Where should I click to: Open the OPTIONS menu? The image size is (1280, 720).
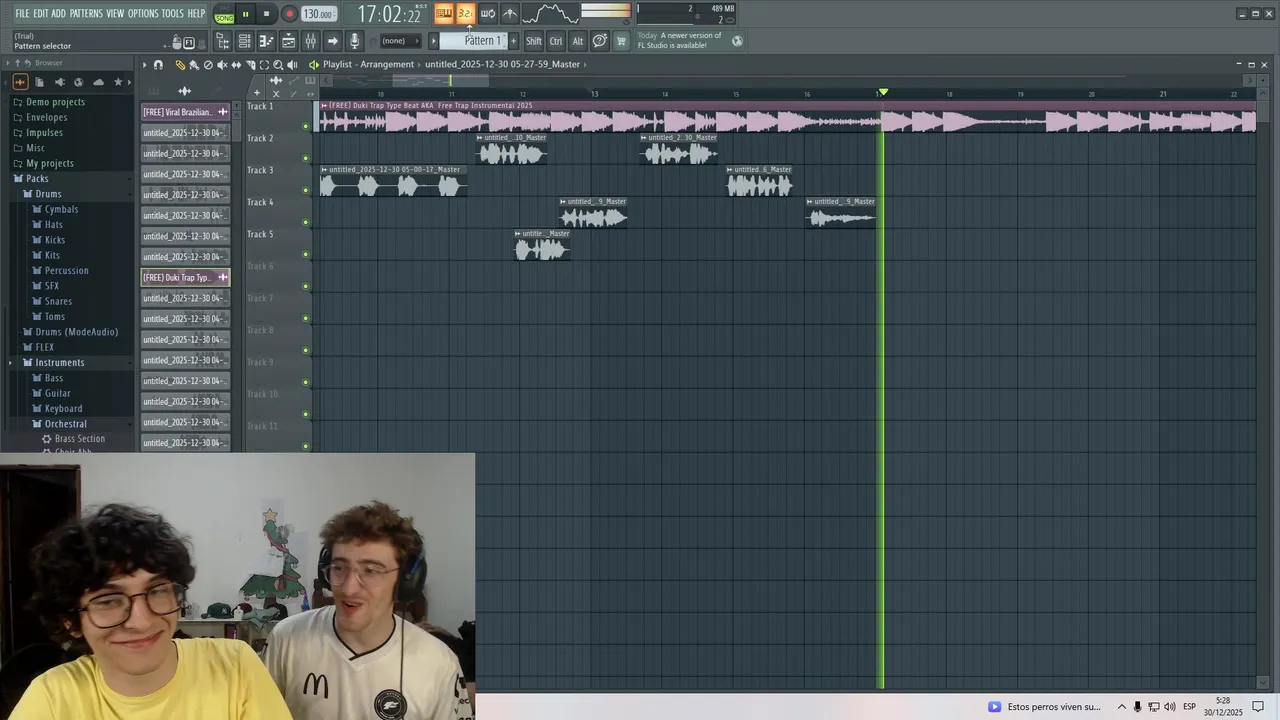click(143, 13)
